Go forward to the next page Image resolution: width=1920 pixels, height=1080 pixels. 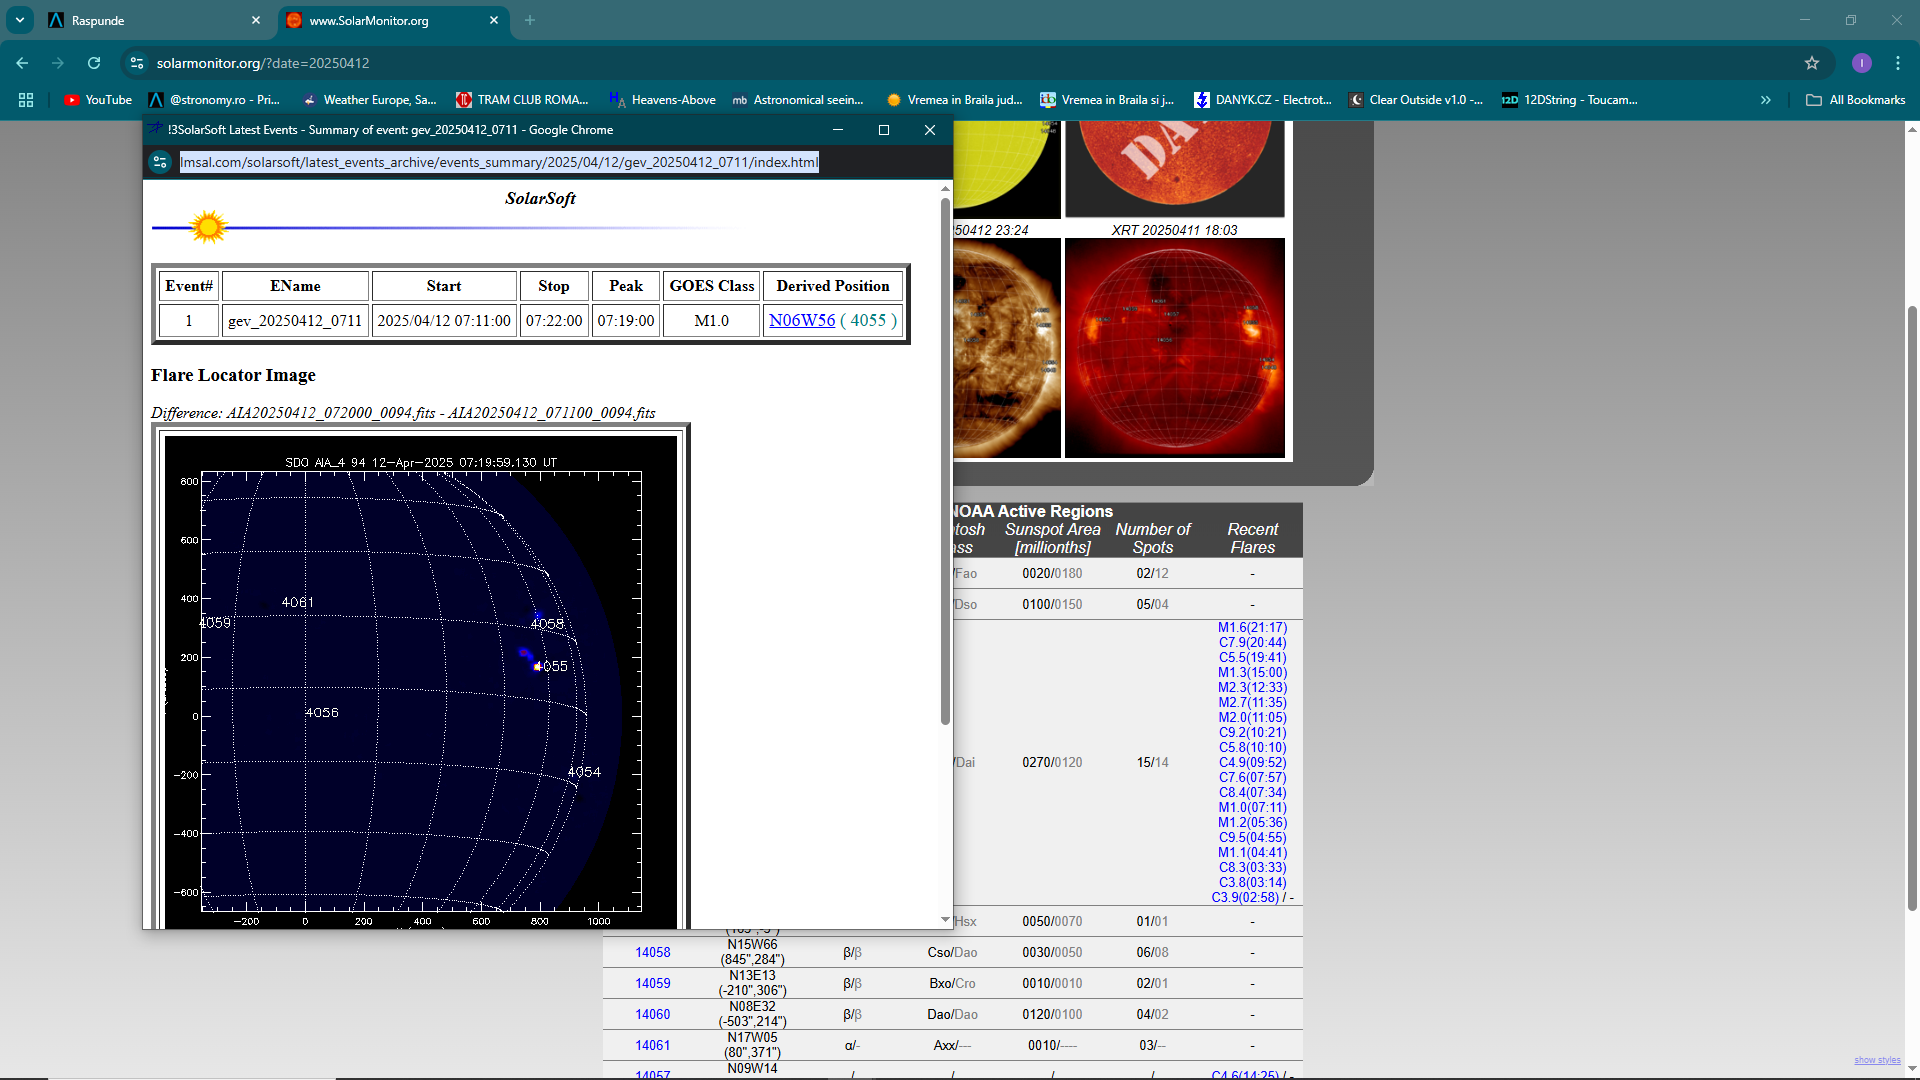coord(58,63)
